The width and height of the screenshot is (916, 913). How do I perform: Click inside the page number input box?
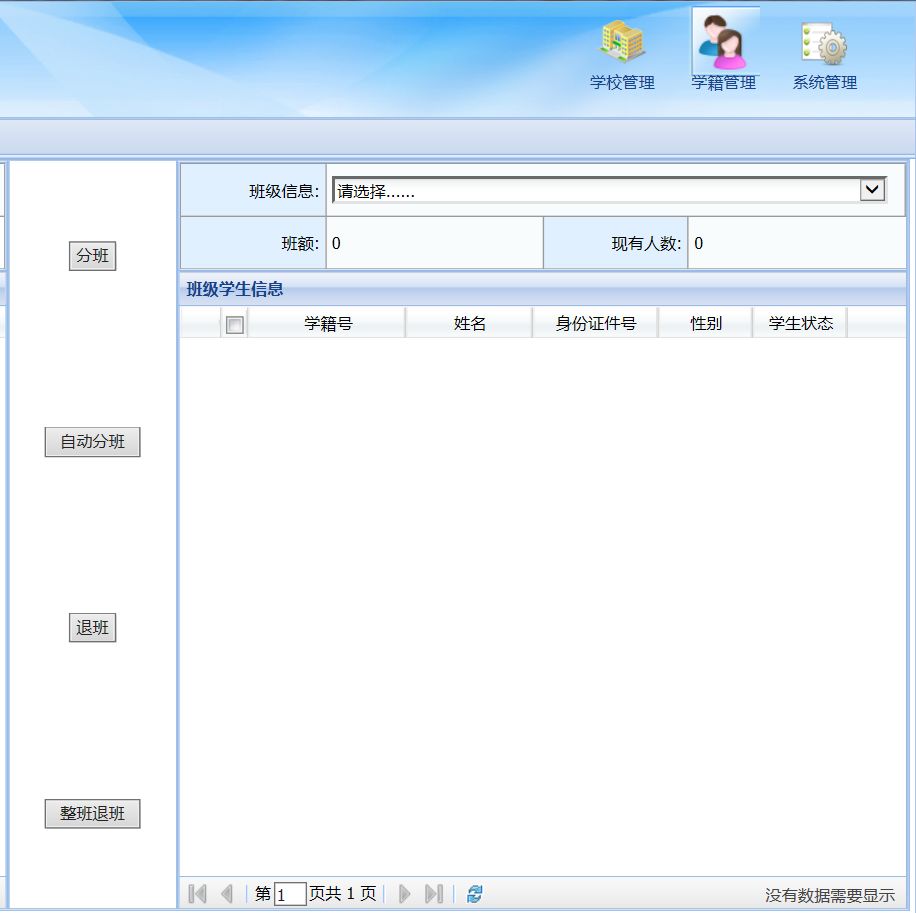pos(289,894)
